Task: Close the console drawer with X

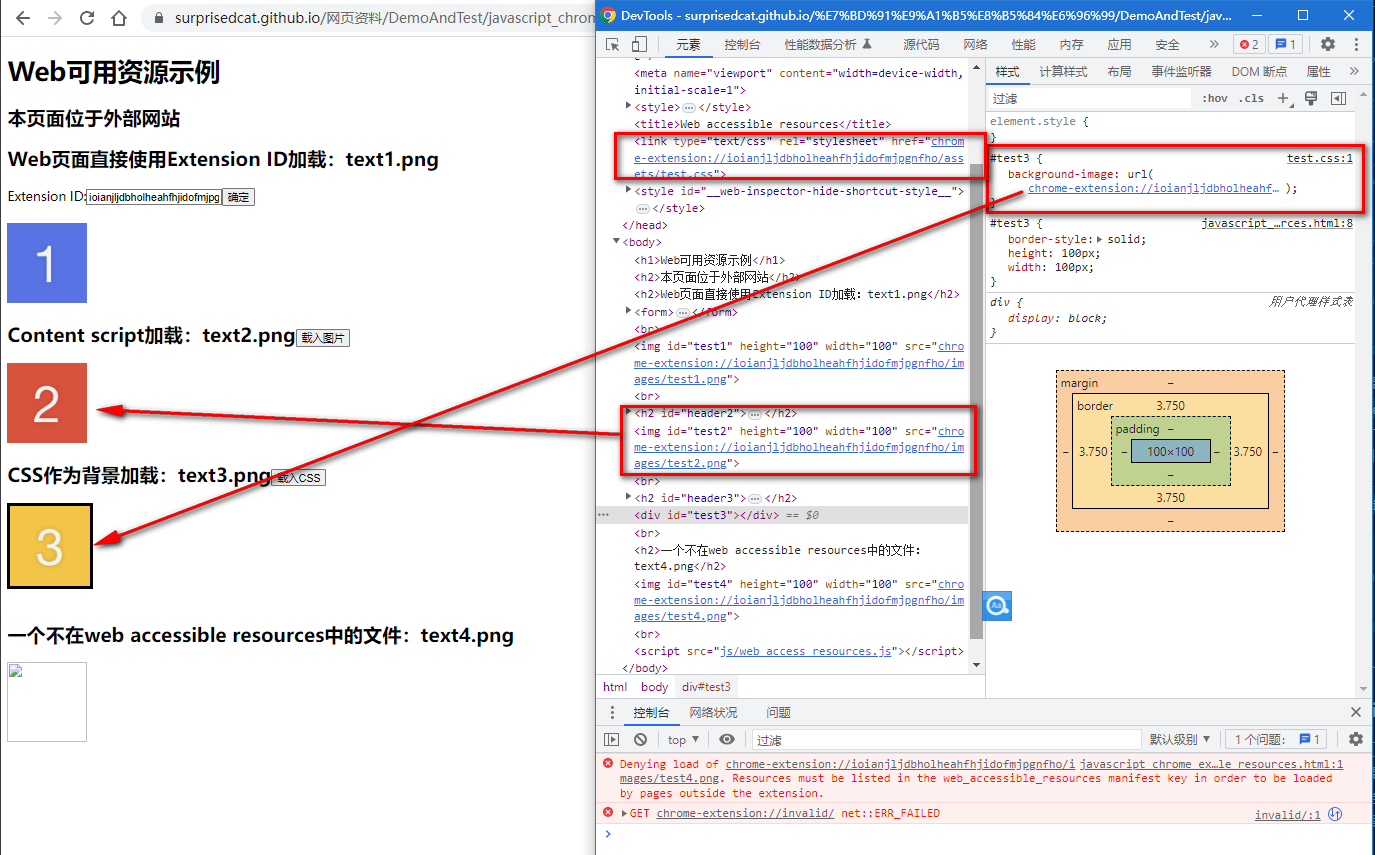Action: [x=1356, y=712]
